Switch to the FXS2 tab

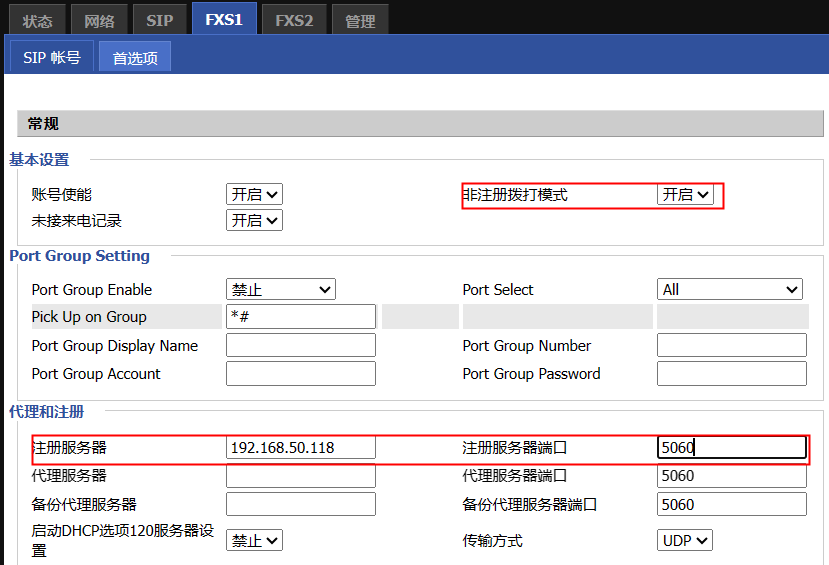click(294, 20)
